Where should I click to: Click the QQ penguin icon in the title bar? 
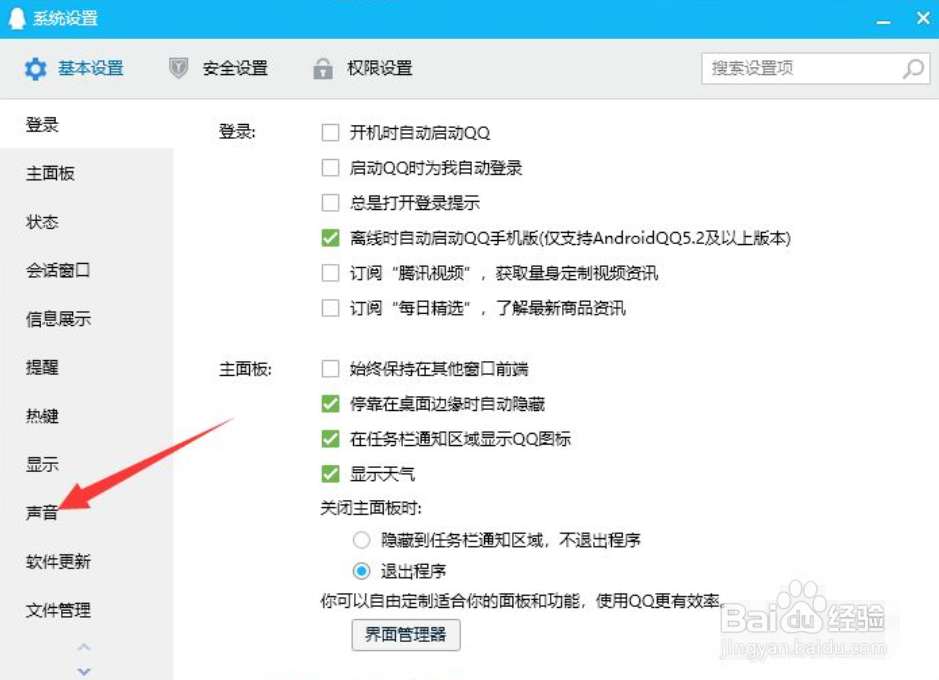click(18, 17)
